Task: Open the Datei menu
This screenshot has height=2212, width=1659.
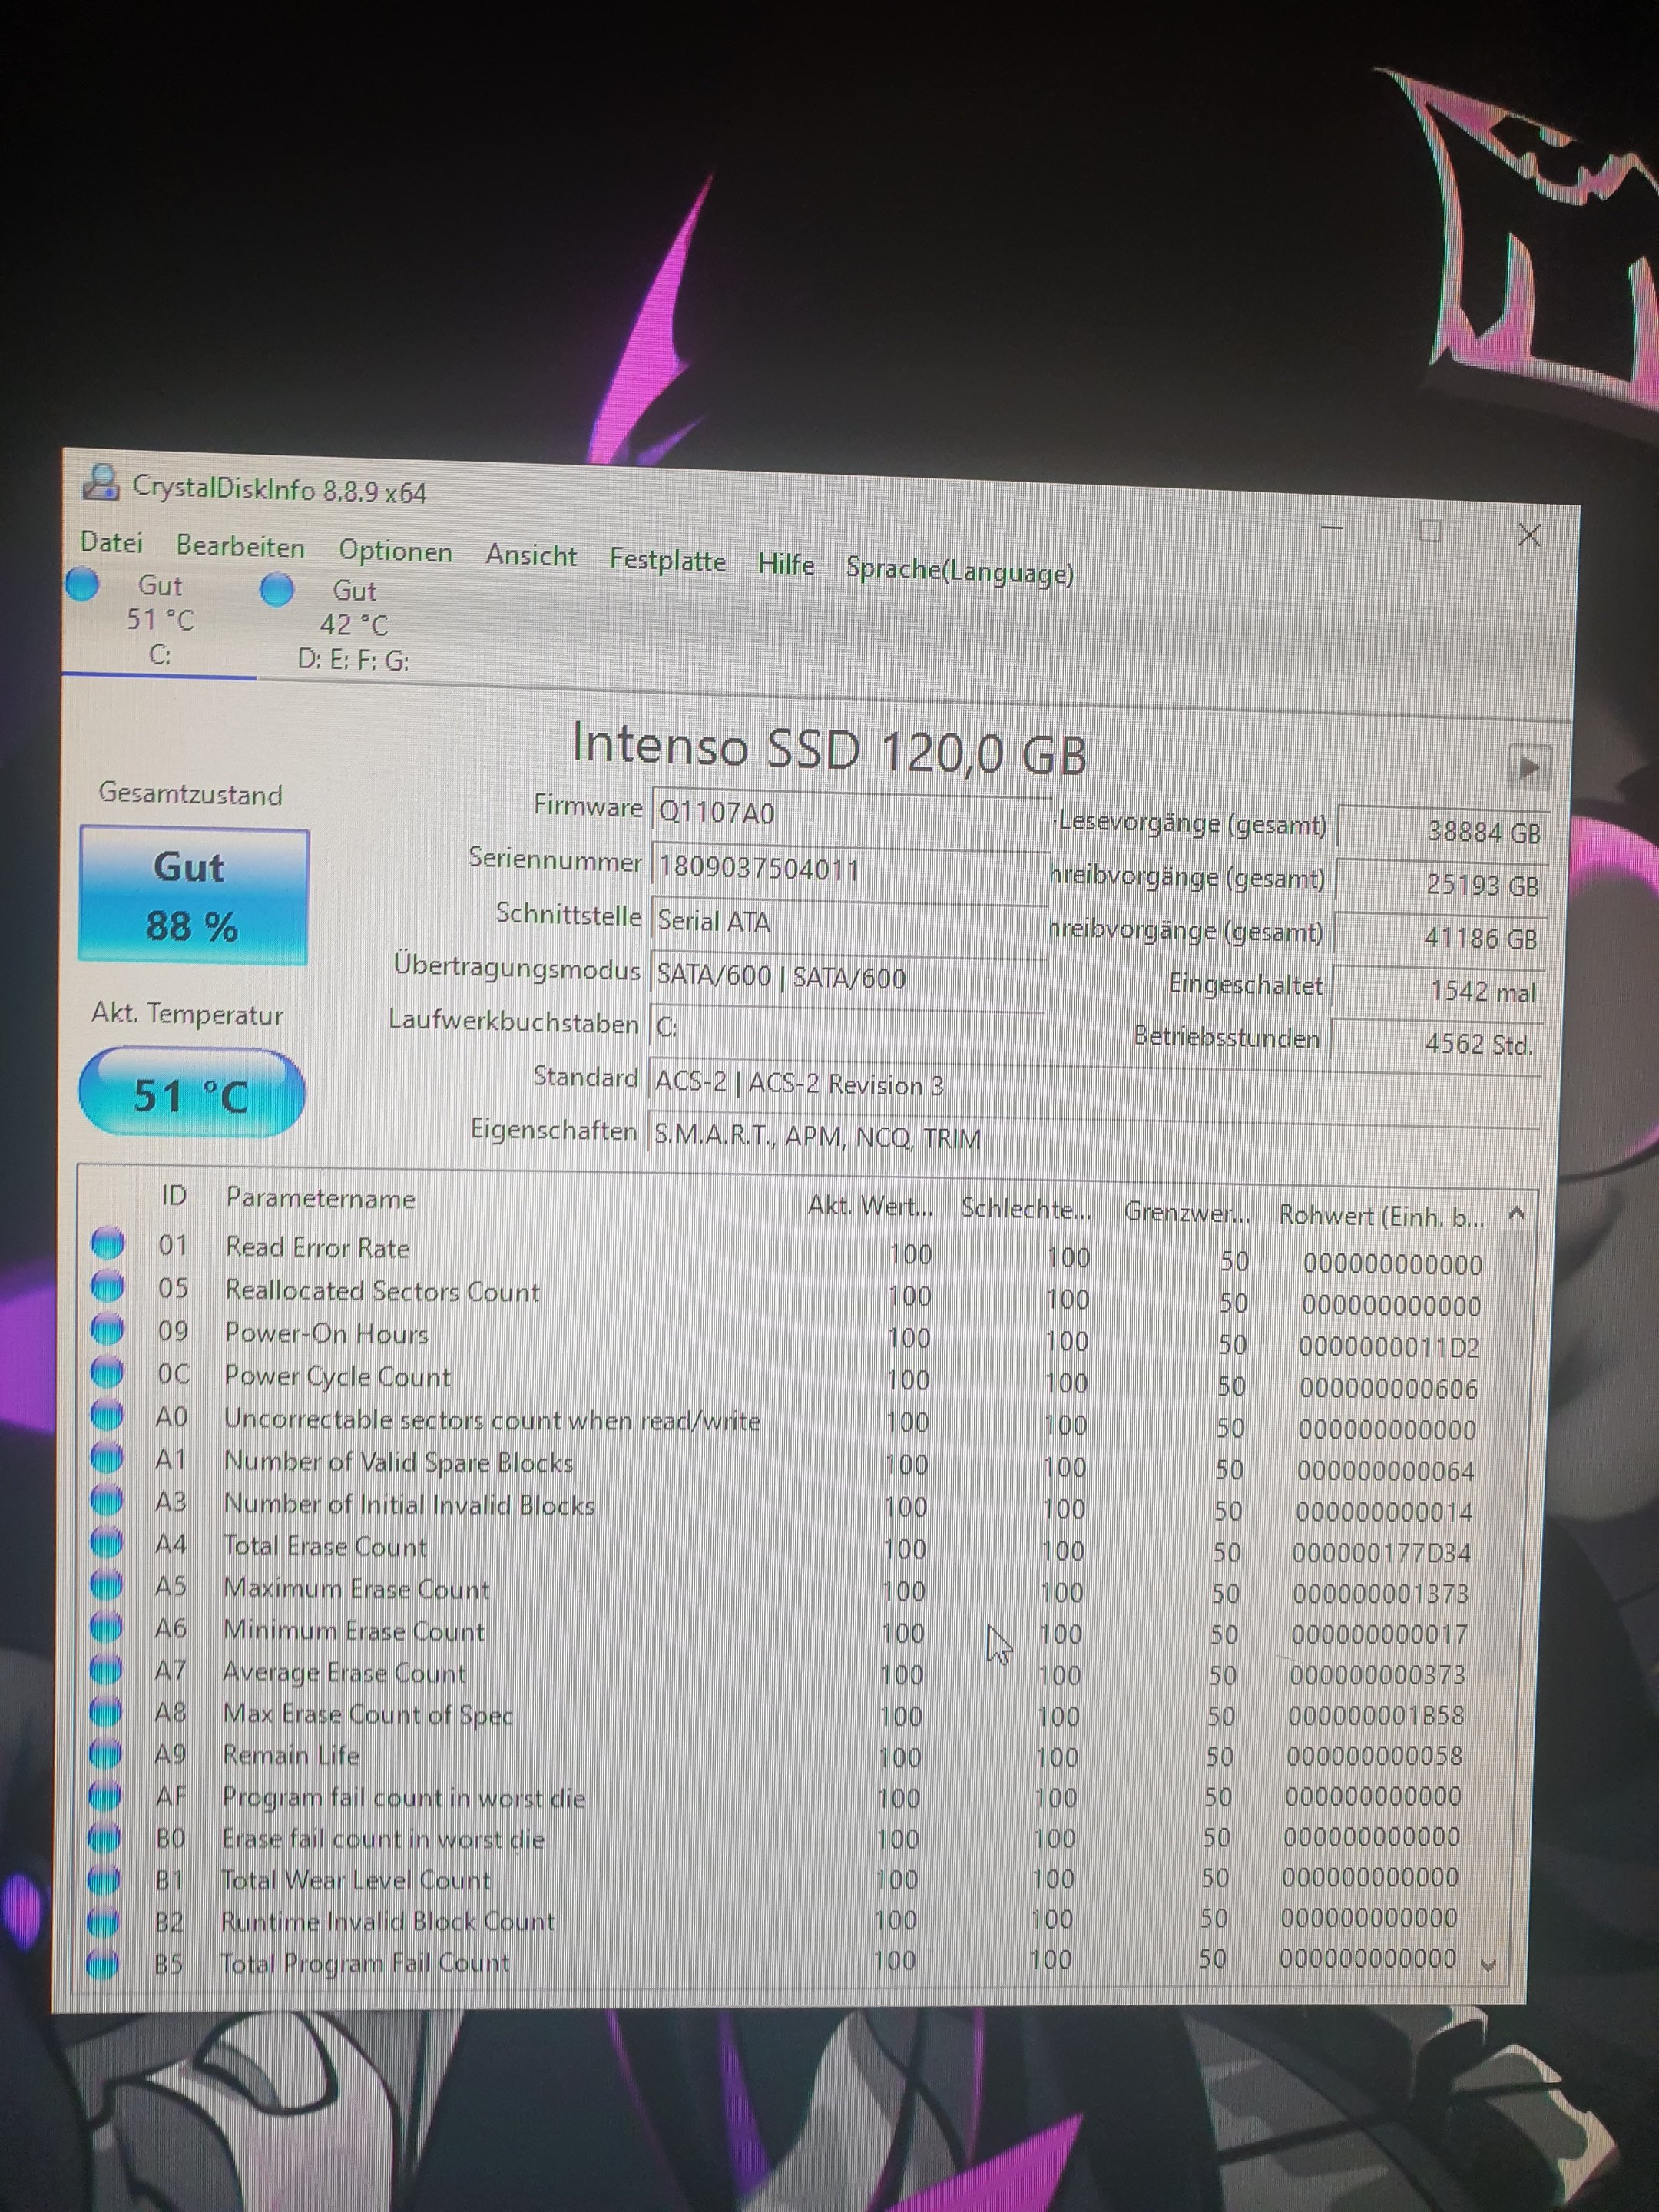Action: (111, 543)
